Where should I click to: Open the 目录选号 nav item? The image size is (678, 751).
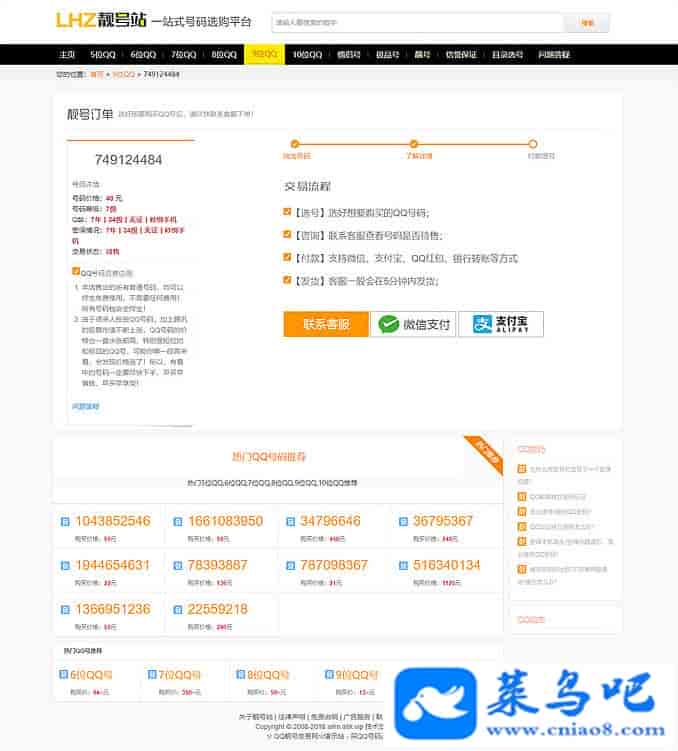tap(507, 55)
